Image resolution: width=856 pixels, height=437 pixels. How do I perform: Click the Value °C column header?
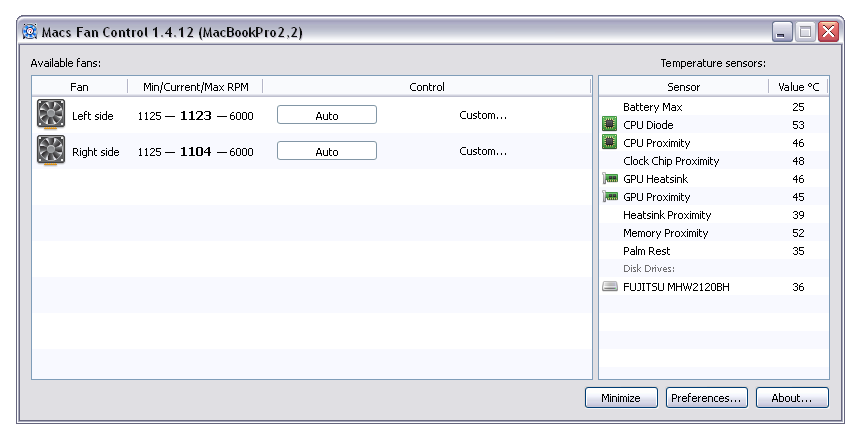click(798, 87)
